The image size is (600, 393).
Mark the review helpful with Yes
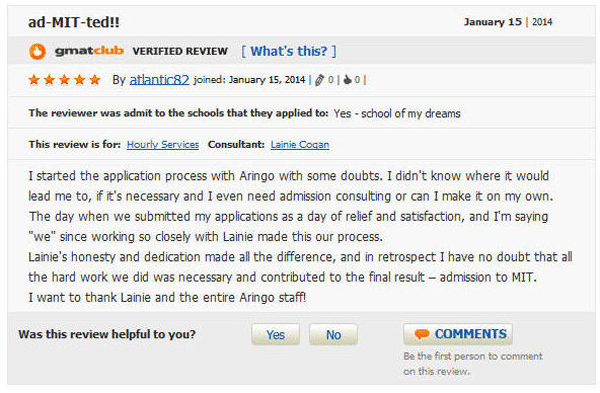tap(276, 334)
